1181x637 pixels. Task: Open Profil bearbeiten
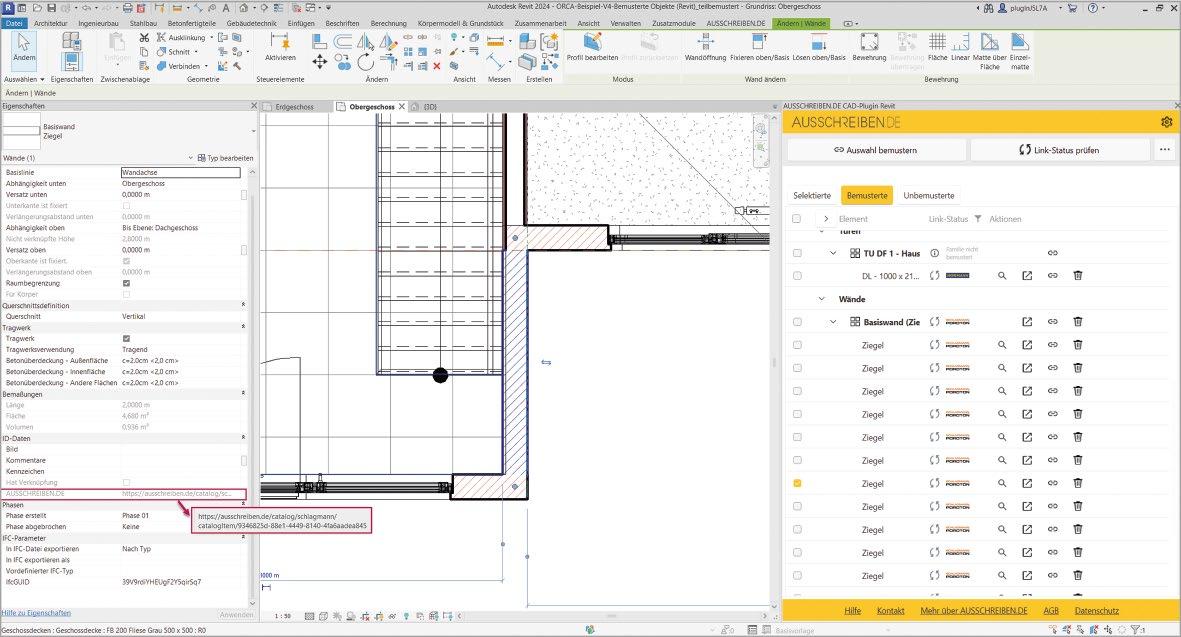coord(592,47)
